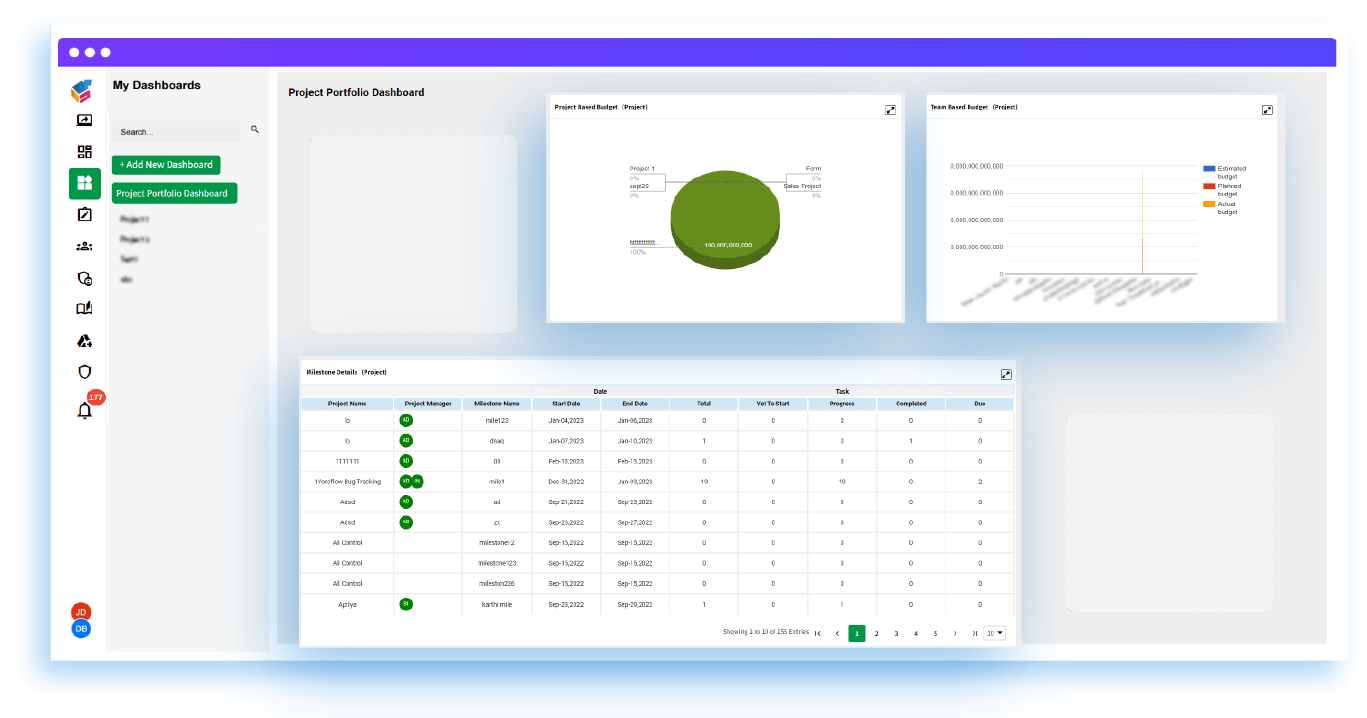Click the milestone123 cell

coord(497,563)
